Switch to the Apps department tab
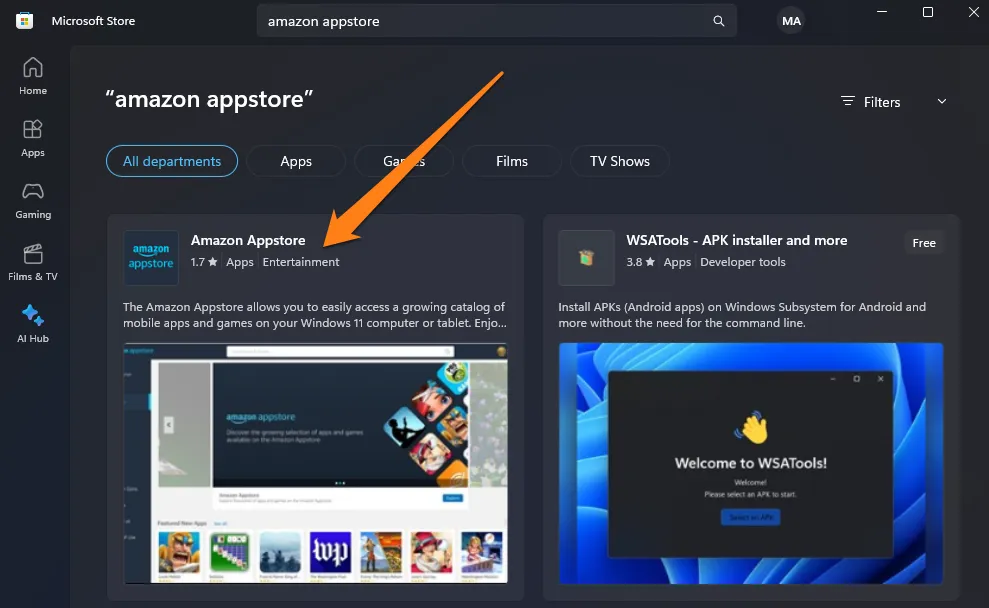Image resolution: width=989 pixels, height=608 pixels. [x=296, y=161]
